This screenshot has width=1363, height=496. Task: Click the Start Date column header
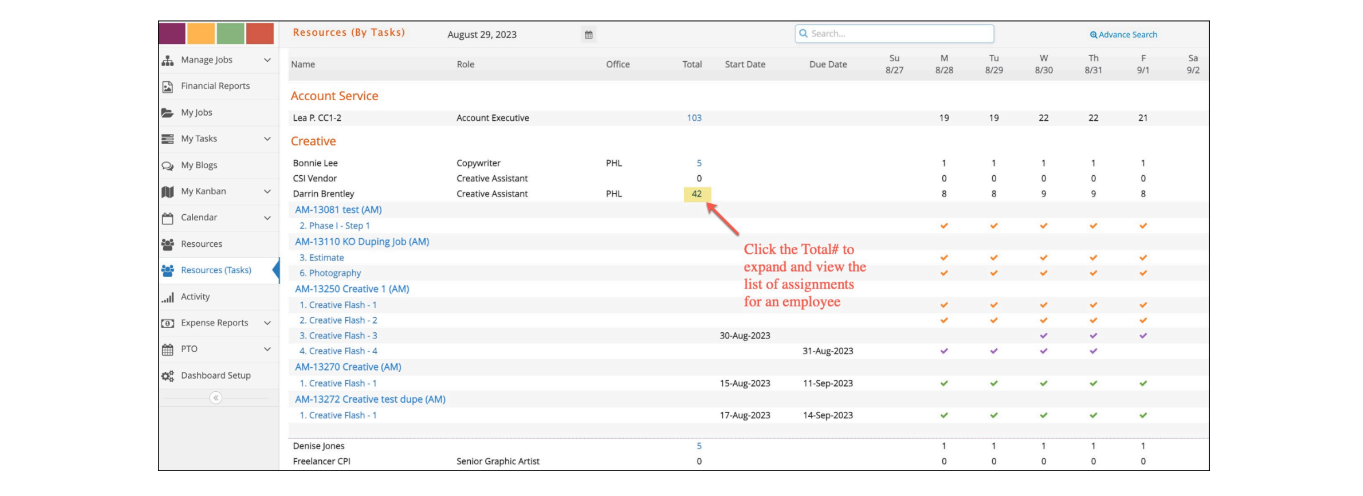(745, 65)
